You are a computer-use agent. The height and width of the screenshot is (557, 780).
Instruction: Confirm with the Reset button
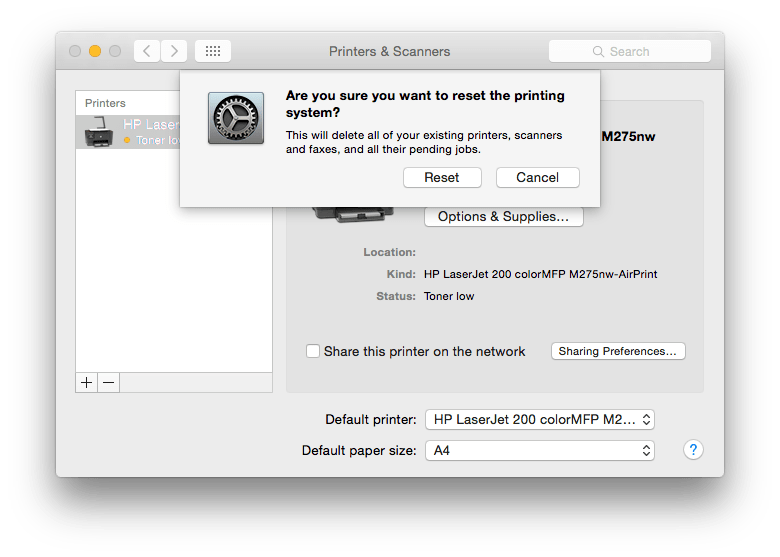click(x=442, y=178)
